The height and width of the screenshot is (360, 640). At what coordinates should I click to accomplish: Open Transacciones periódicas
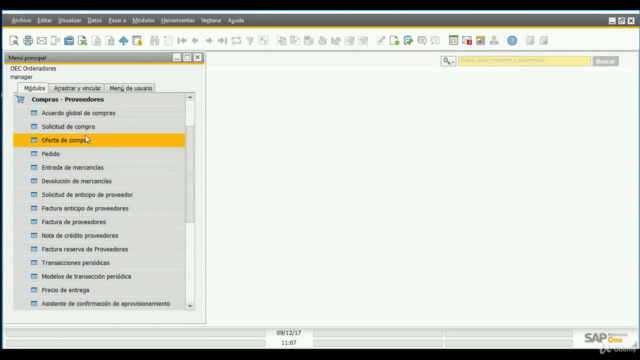pyautogui.click(x=99, y=262)
